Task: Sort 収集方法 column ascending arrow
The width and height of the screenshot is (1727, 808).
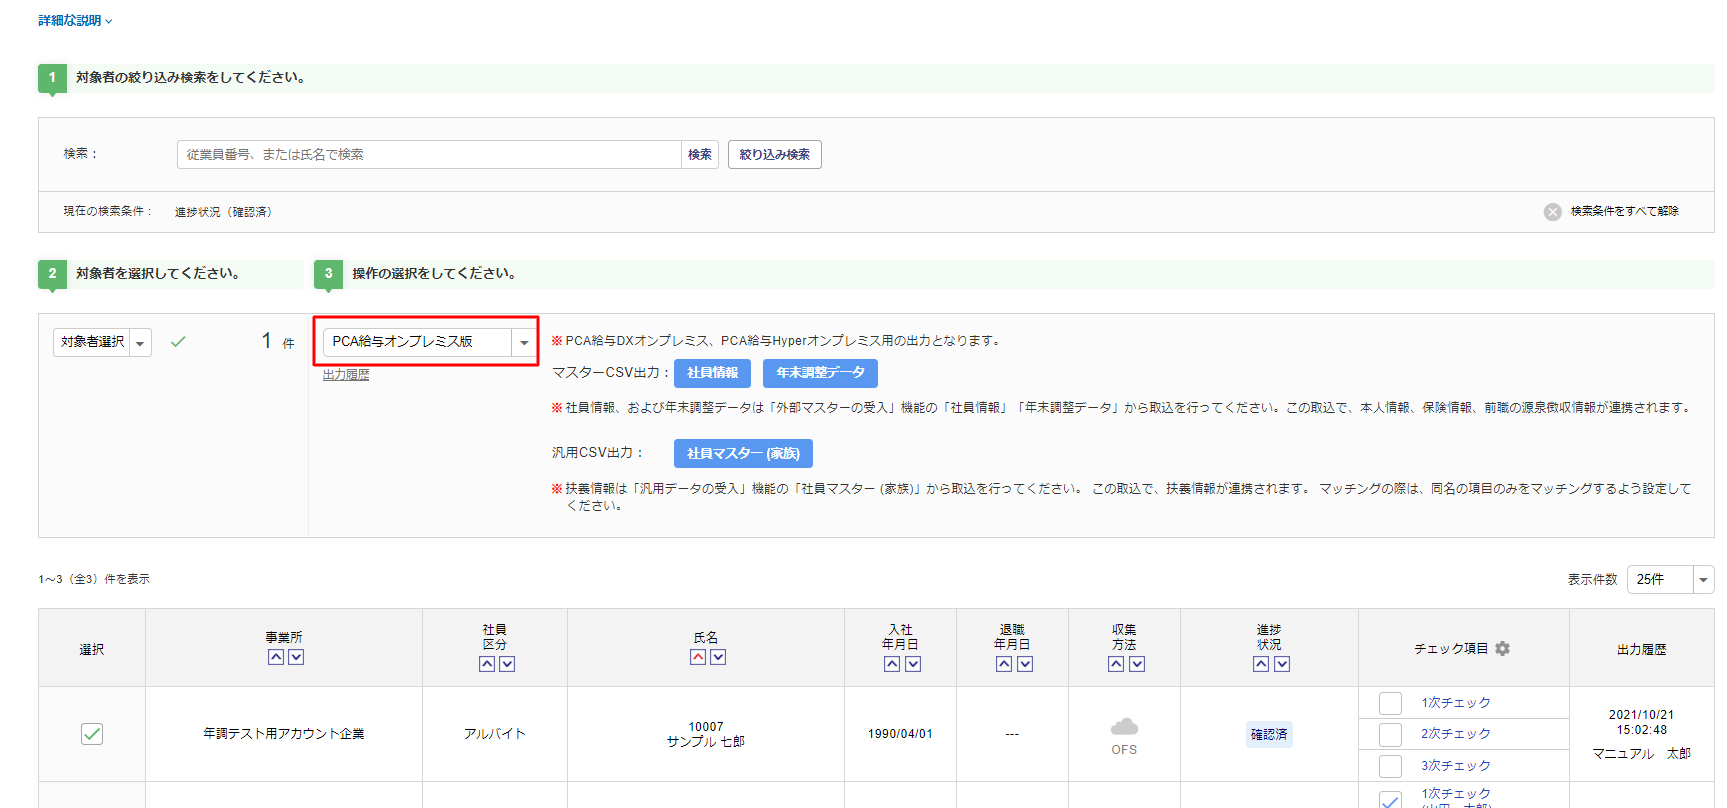Action: pos(1116,664)
